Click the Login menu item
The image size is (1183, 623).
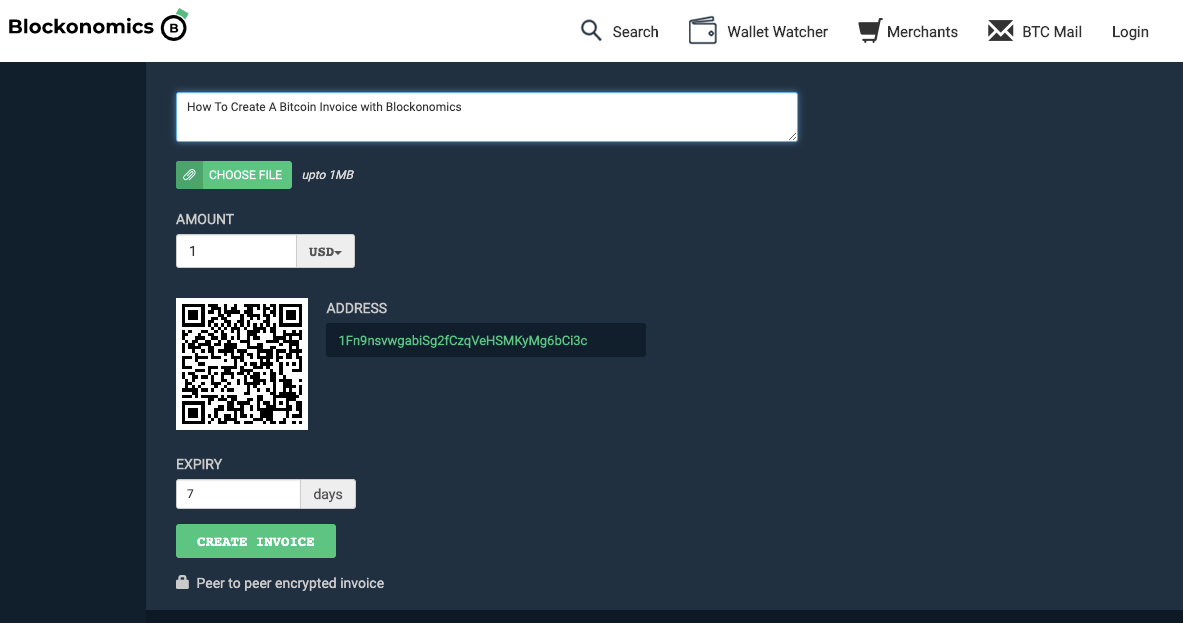pos(1130,31)
